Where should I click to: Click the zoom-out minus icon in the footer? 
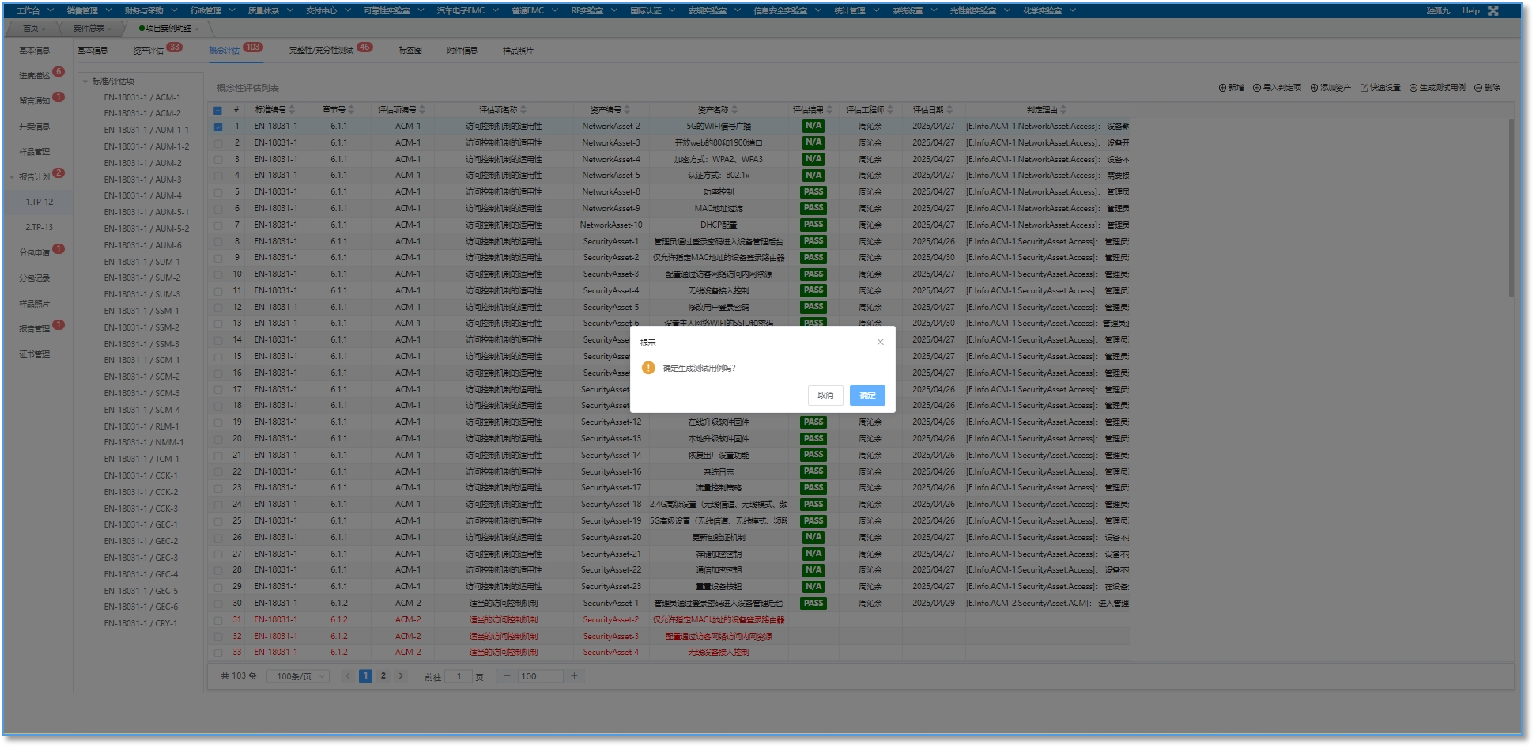(x=507, y=676)
